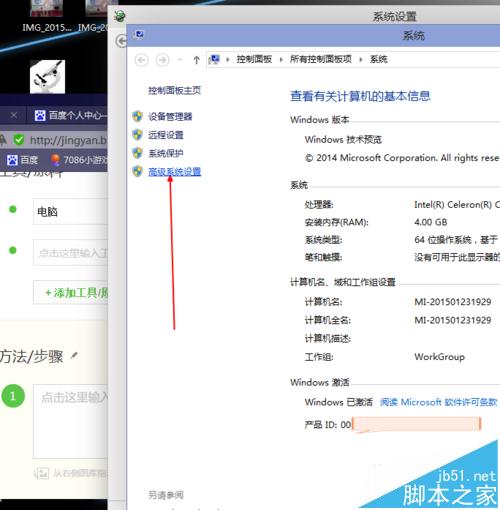Screen dimensions: 500x510
Task: Click pencil edit icon beside 方法/步骤
Action: click(74, 356)
